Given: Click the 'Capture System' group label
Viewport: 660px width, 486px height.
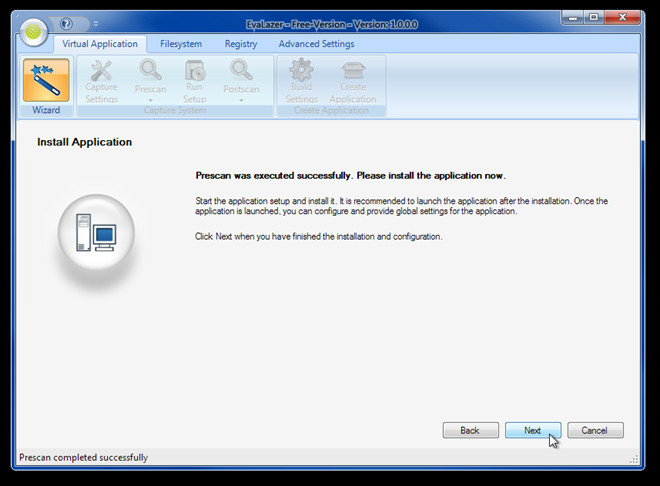Looking at the screenshot, I should [175, 110].
